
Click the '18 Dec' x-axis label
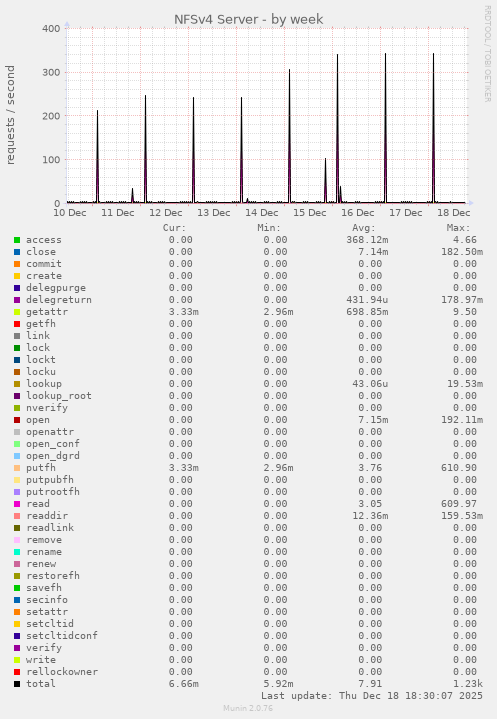tap(453, 213)
